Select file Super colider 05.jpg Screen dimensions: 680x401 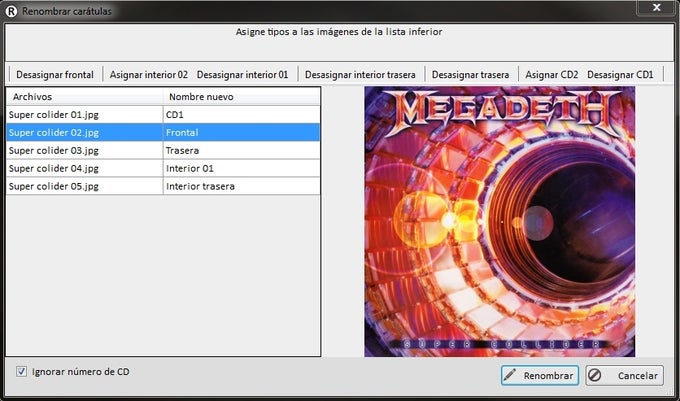[x=85, y=186]
